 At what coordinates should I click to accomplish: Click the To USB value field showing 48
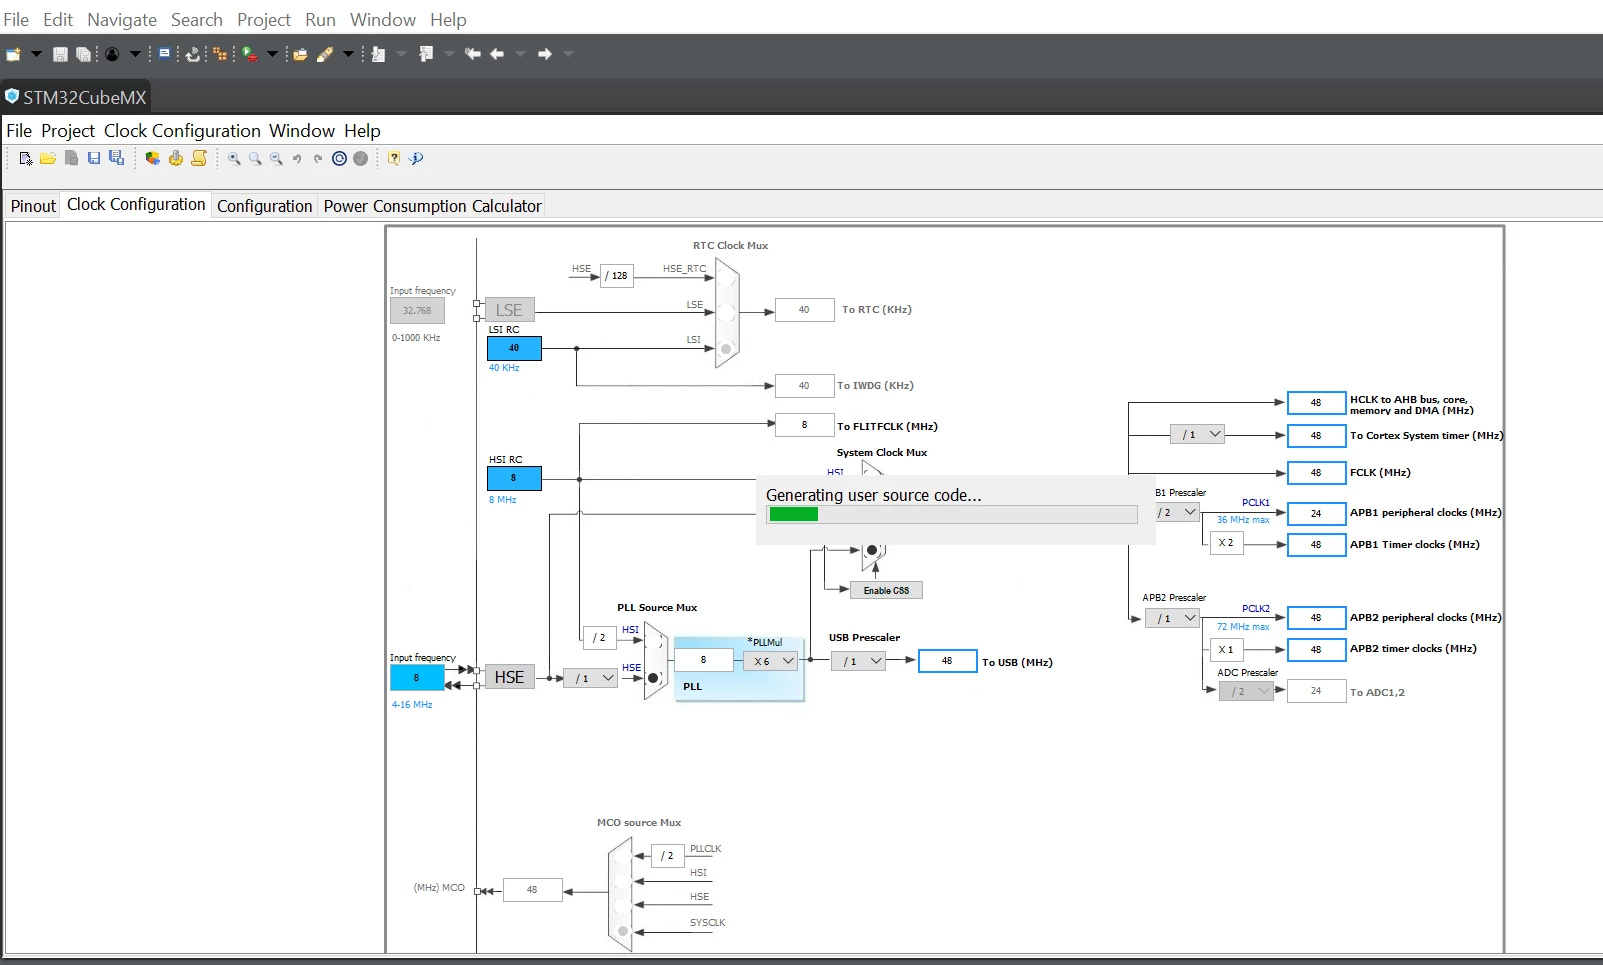(947, 661)
